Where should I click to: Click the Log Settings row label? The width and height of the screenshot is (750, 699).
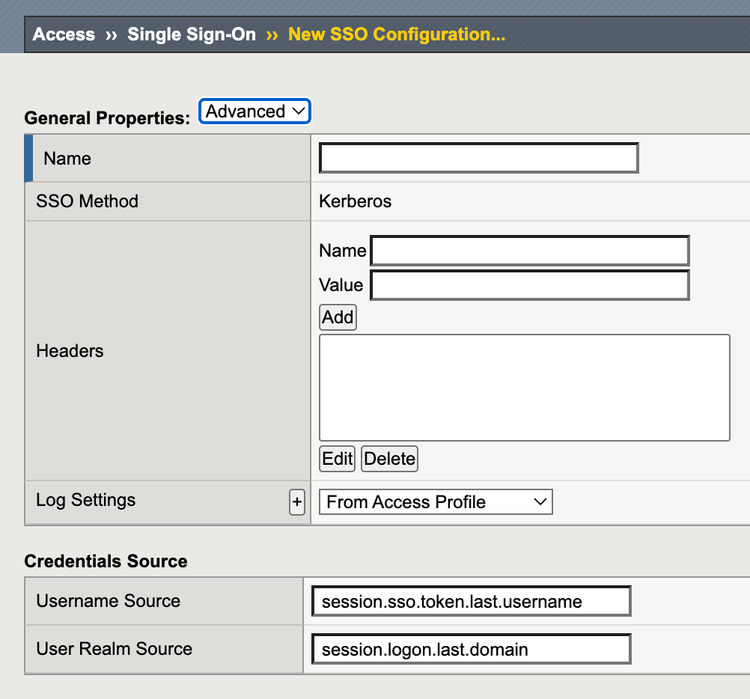[x=86, y=500]
